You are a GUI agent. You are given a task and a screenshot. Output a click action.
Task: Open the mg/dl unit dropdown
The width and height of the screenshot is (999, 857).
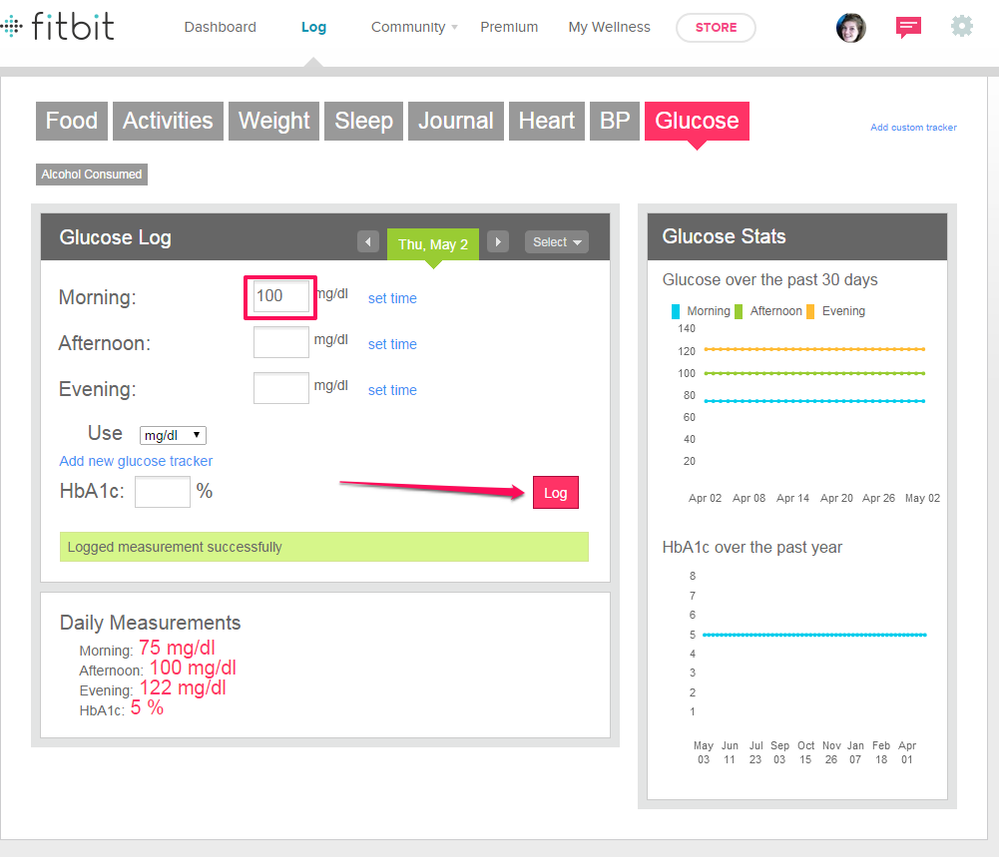(173, 435)
